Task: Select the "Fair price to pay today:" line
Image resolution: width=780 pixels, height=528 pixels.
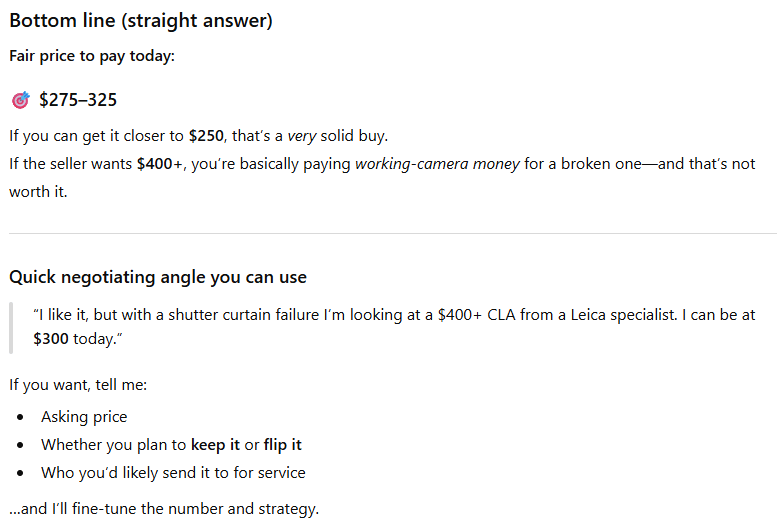Action: 92,56
